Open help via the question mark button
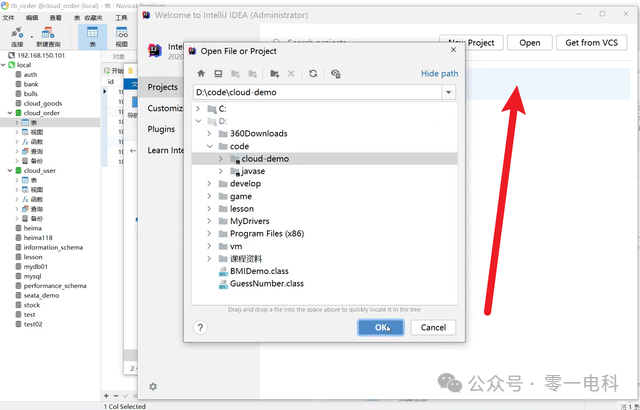This screenshot has width=640, height=410. (x=200, y=327)
